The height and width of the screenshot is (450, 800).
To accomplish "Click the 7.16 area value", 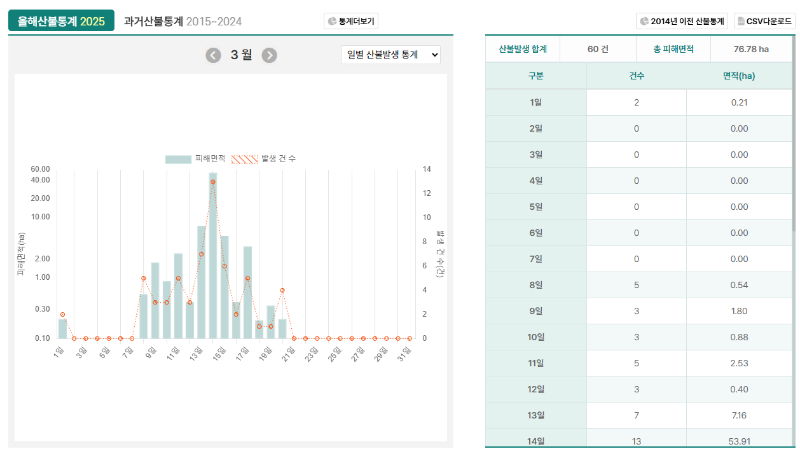I will click(739, 415).
